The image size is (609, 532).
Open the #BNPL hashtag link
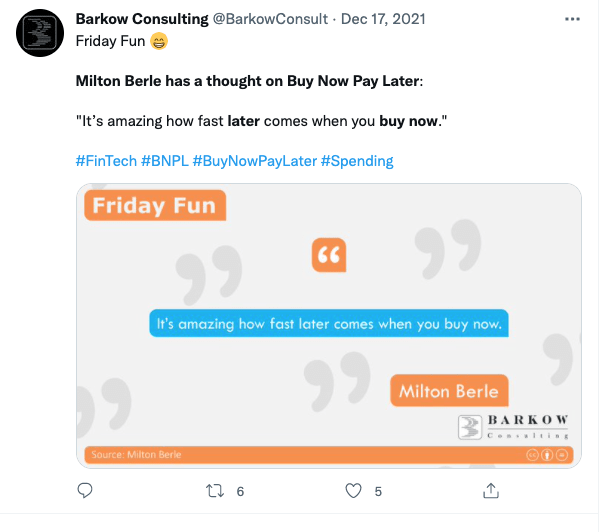pos(164,160)
